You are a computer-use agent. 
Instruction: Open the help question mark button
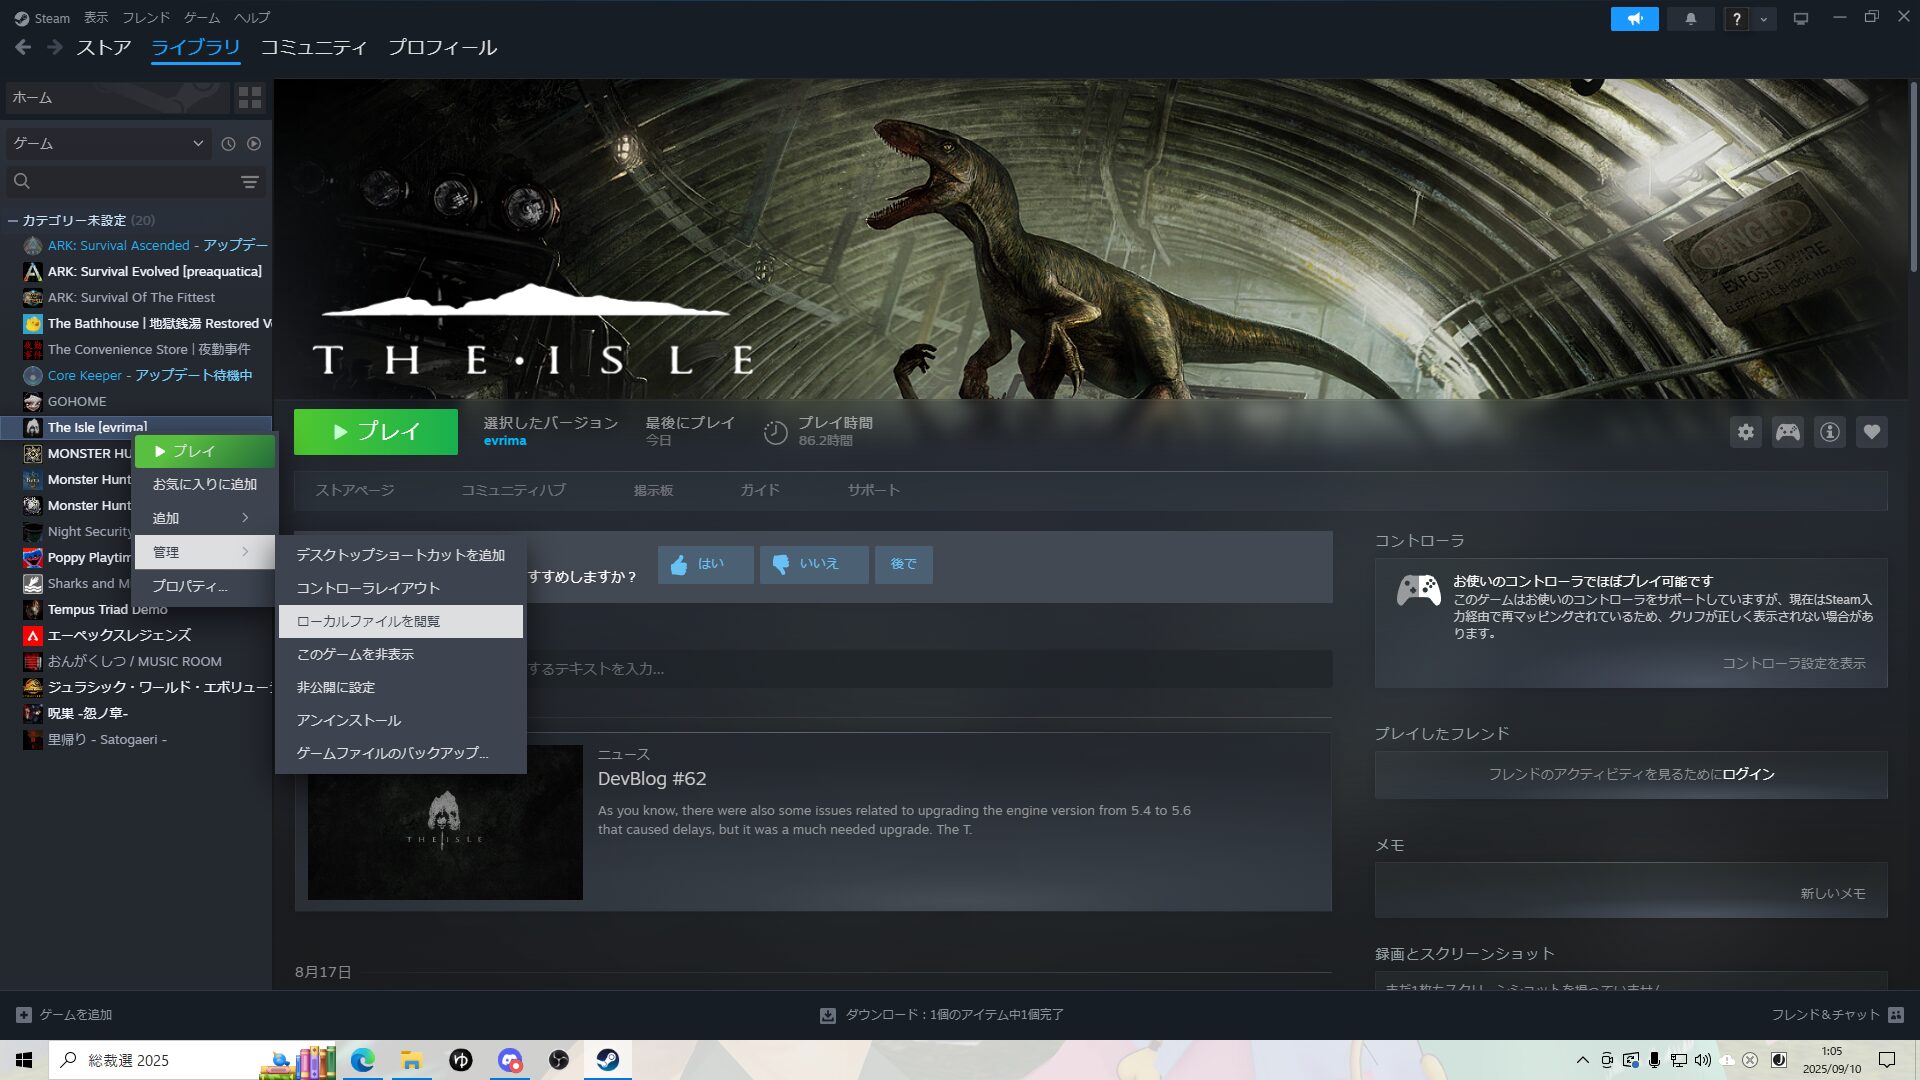[1737, 19]
